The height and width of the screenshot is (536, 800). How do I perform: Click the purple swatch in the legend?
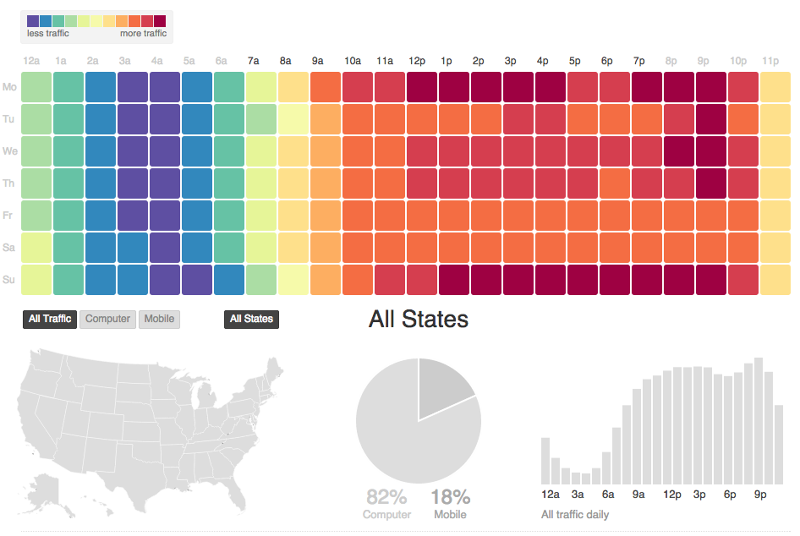33,21
